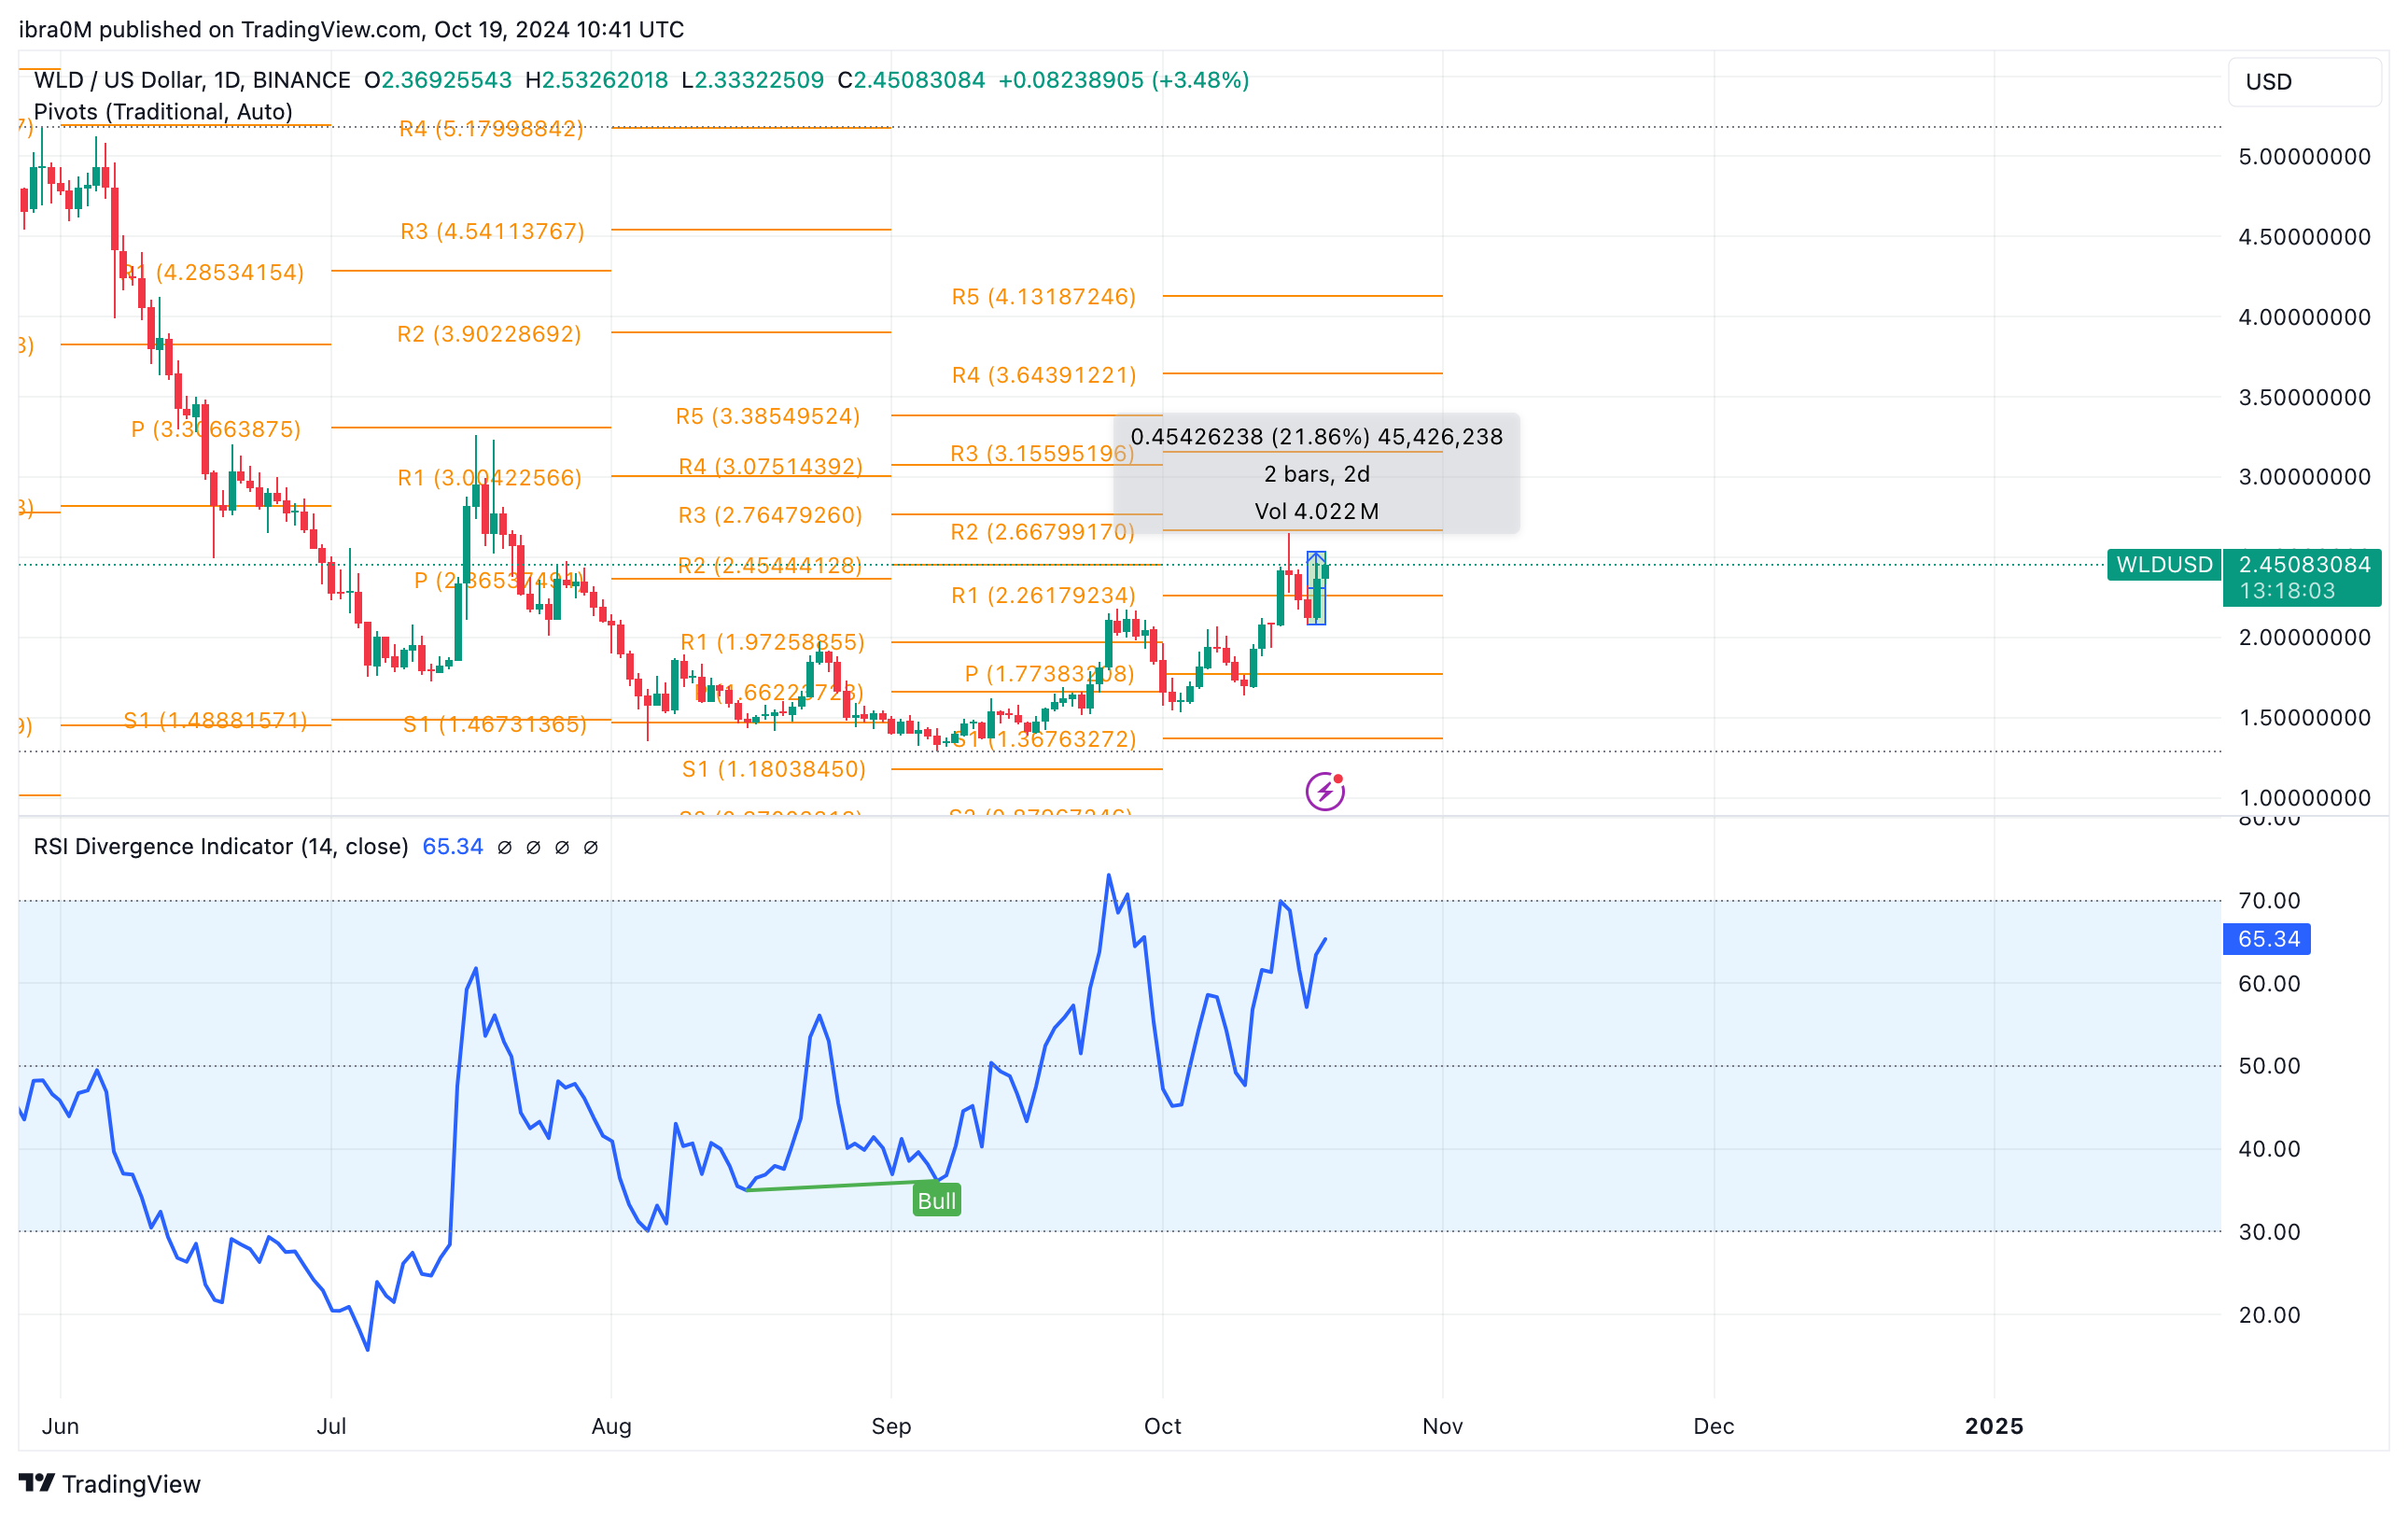The image size is (2408, 1516).
Task: Click the 65.34 badge on RSI axis
Action: click(x=2268, y=938)
